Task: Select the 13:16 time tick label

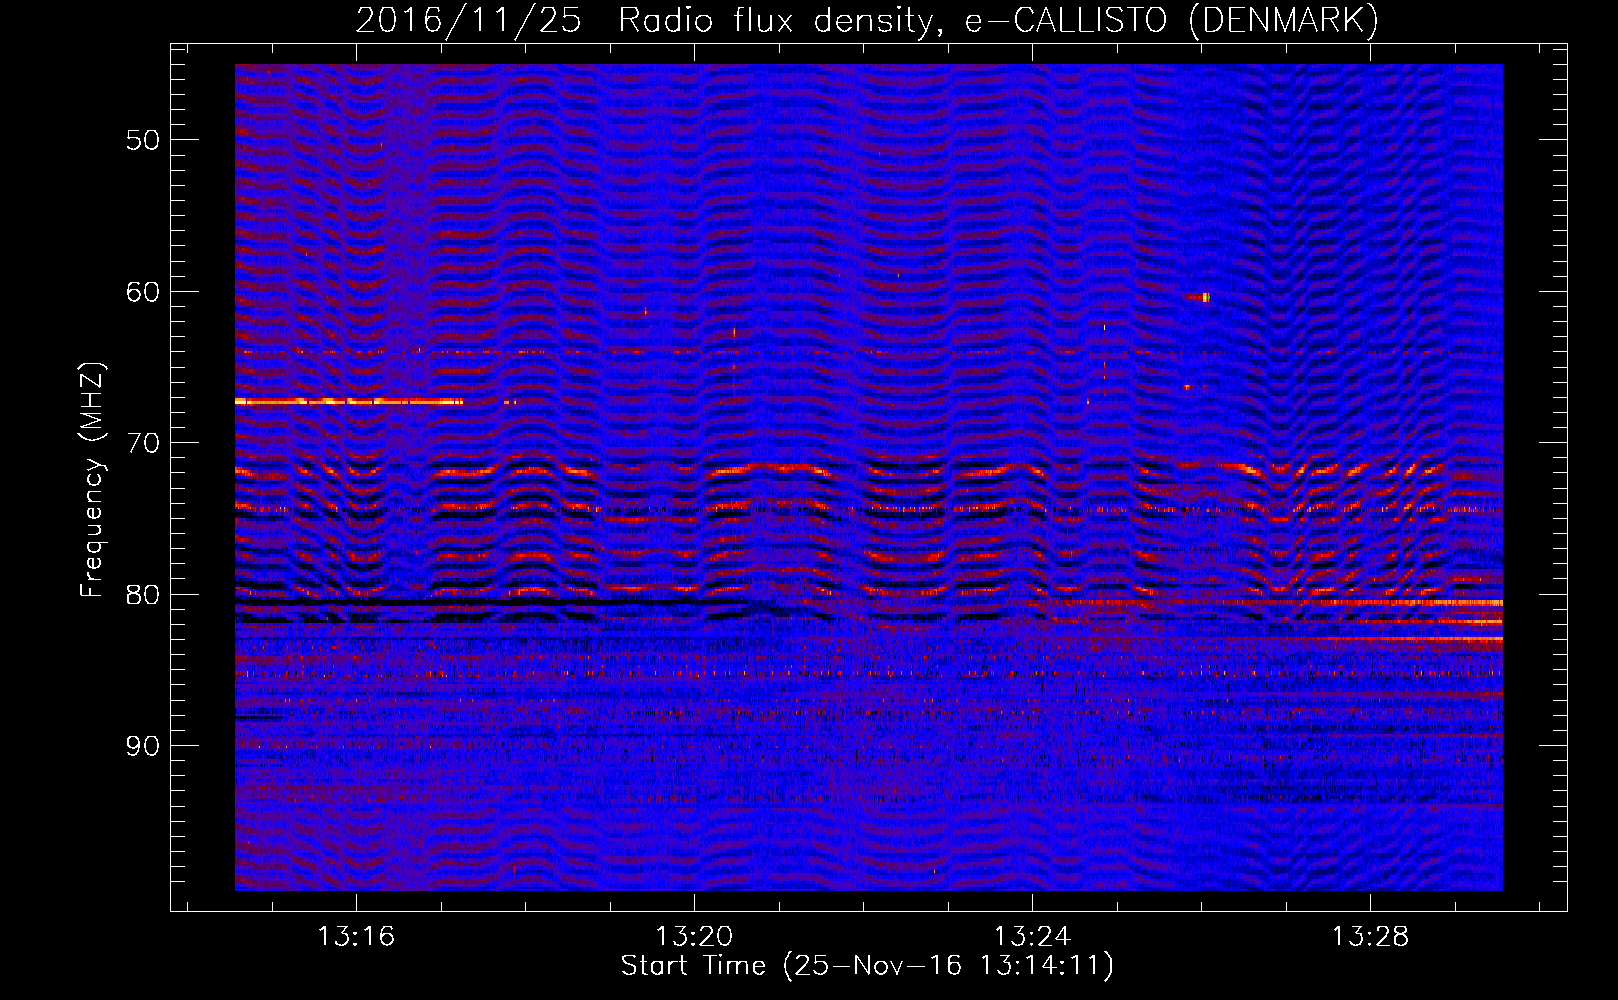Action: 356,936
